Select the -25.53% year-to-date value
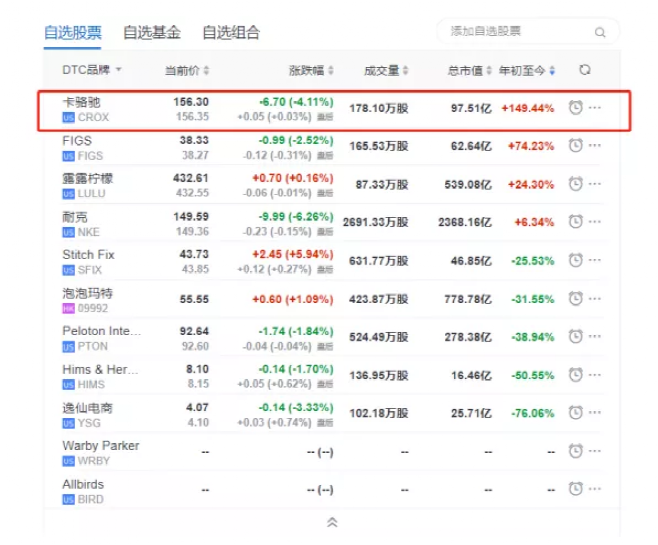 click(533, 261)
